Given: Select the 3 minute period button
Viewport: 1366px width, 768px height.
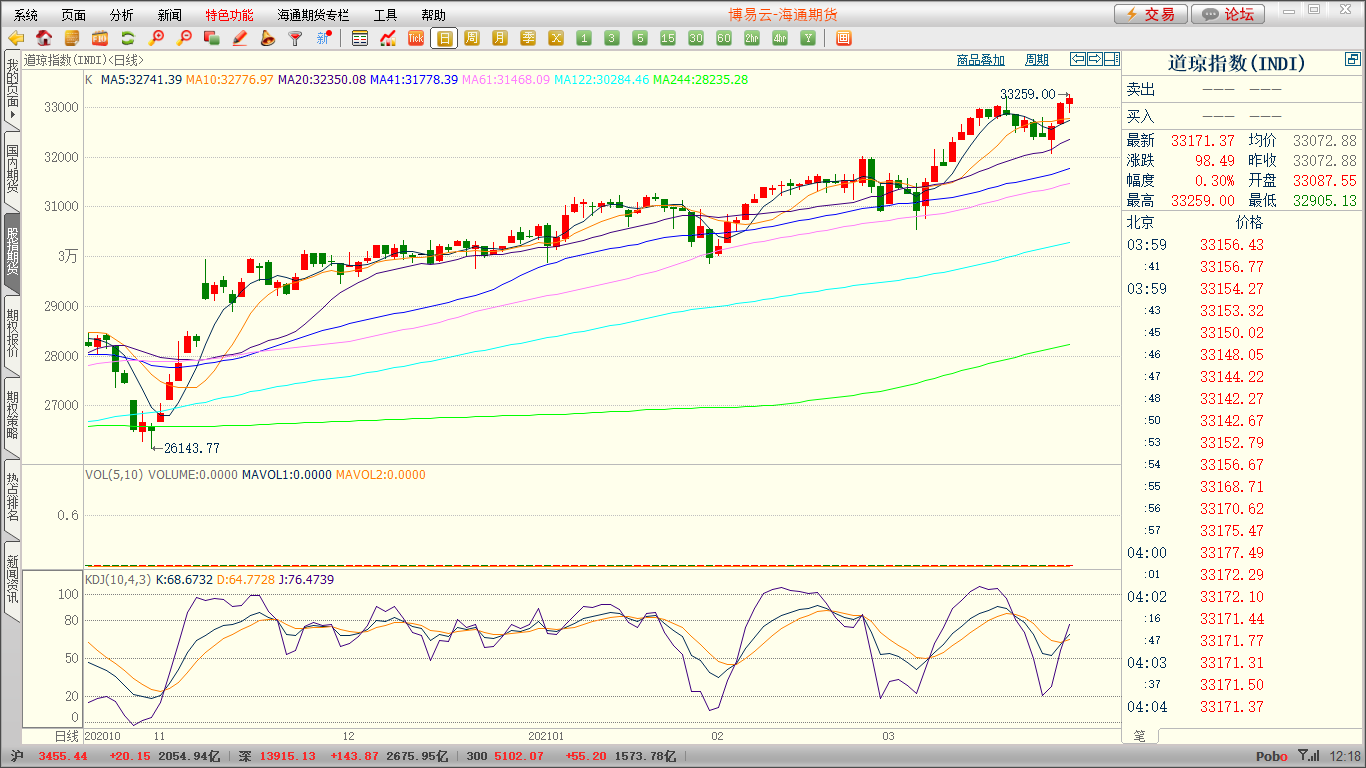Looking at the screenshot, I should pyautogui.click(x=612, y=39).
